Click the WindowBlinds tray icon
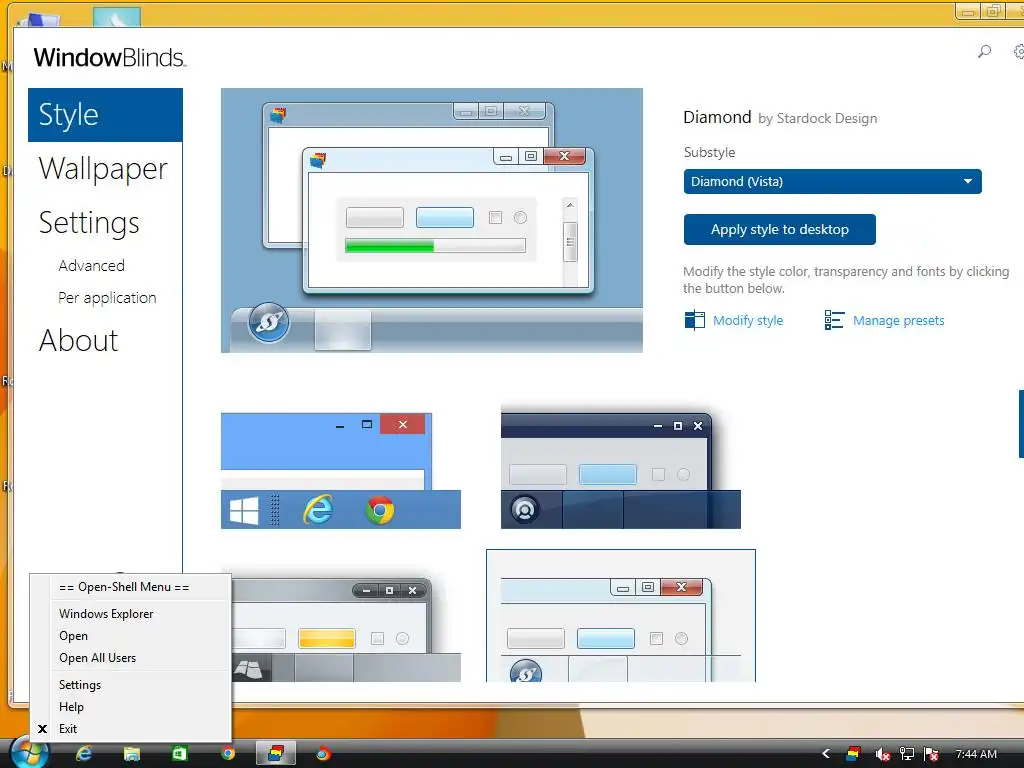 tap(853, 754)
